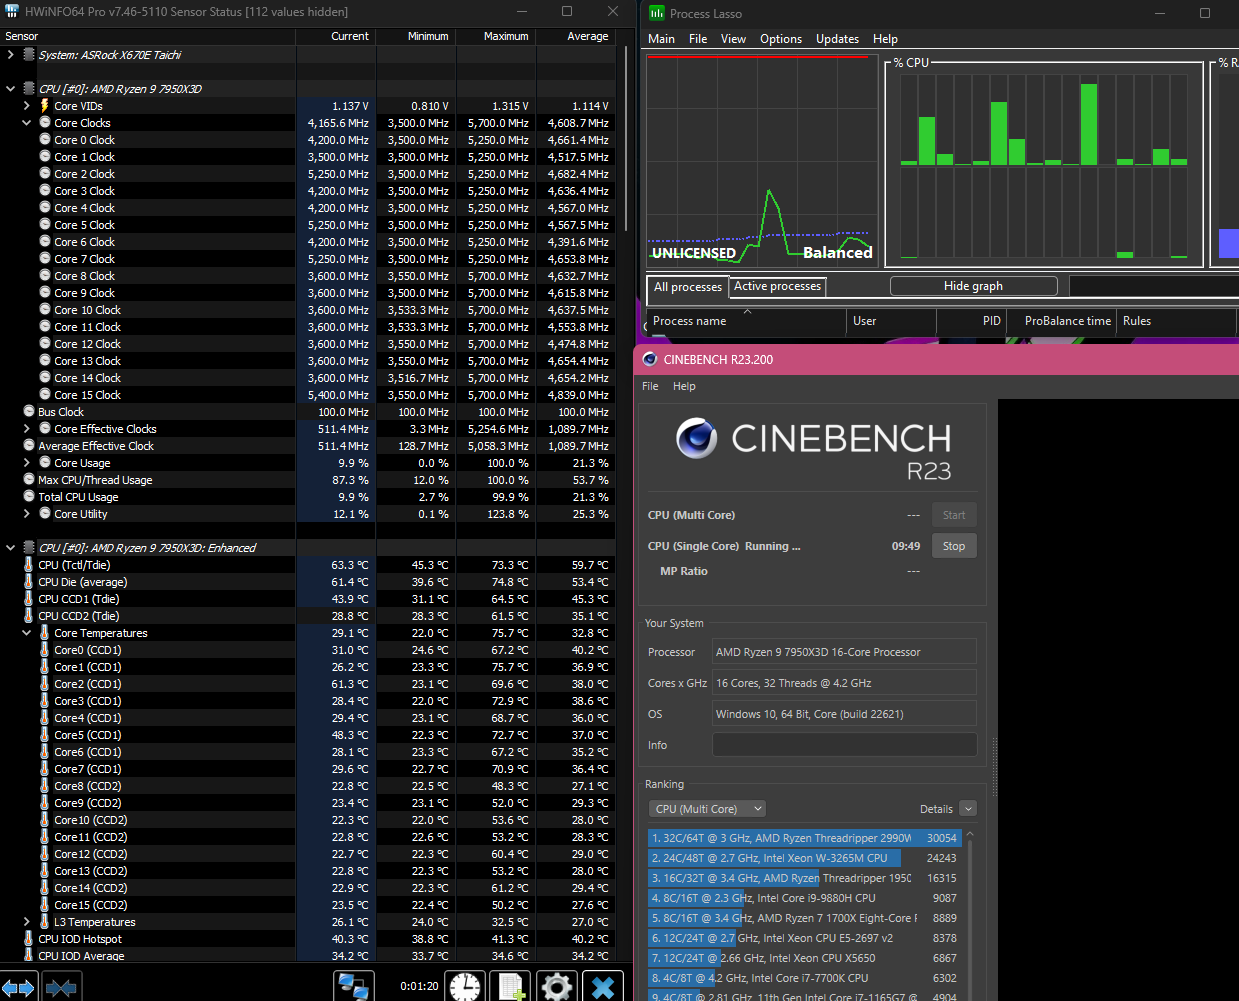Viewport: 1239px width, 1001px height.
Task: Click the clock icon beside Core 0 Clock
Action: coord(45,139)
